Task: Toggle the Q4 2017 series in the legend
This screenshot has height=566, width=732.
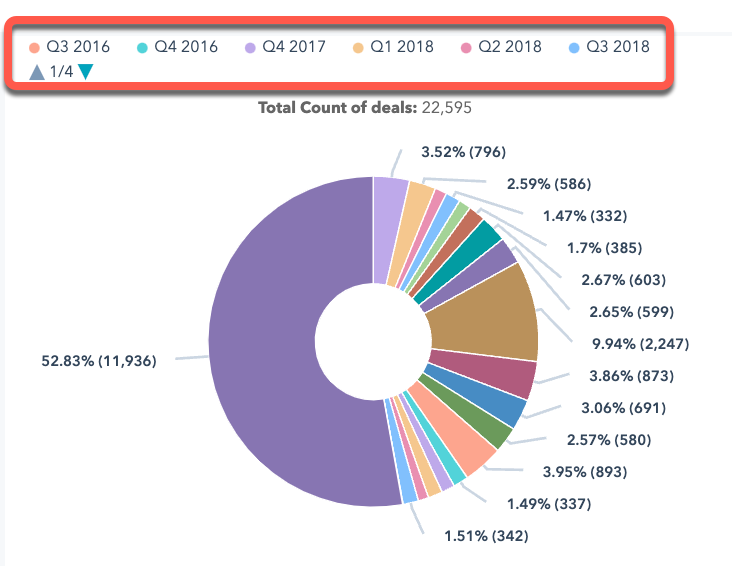Action: [293, 47]
